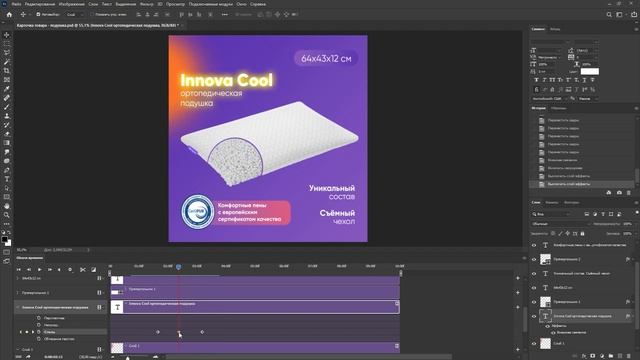Go to the next Стиль keyframe arrow
The width and height of the screenshot is (640, 360).
click(x=33, y=332)
